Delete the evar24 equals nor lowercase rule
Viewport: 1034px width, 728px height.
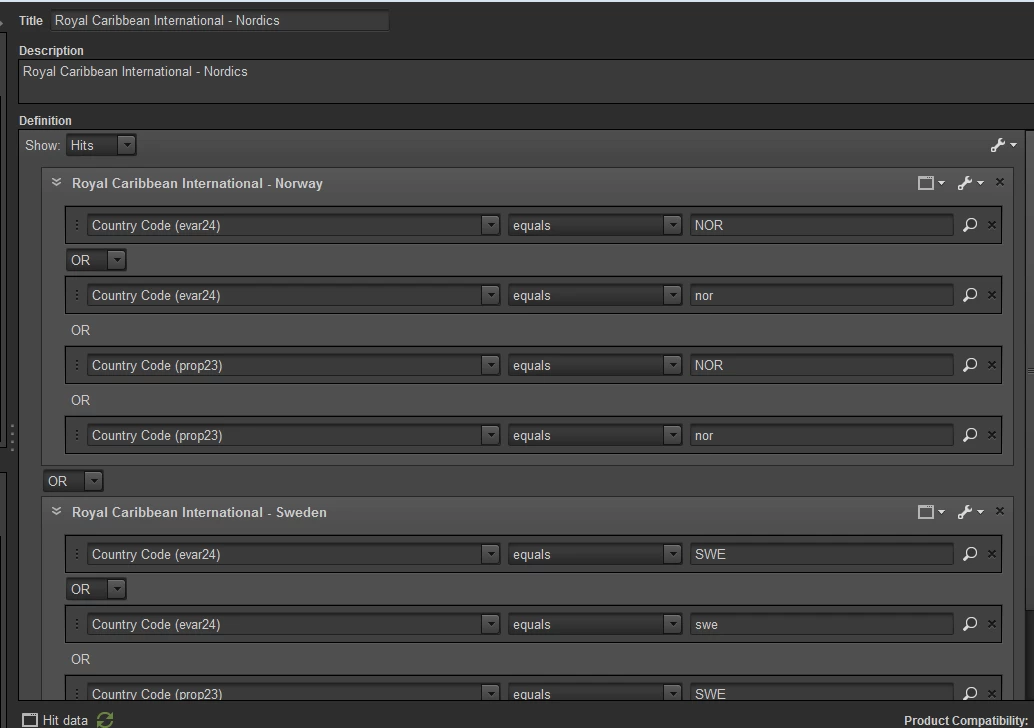pos(992,295)
